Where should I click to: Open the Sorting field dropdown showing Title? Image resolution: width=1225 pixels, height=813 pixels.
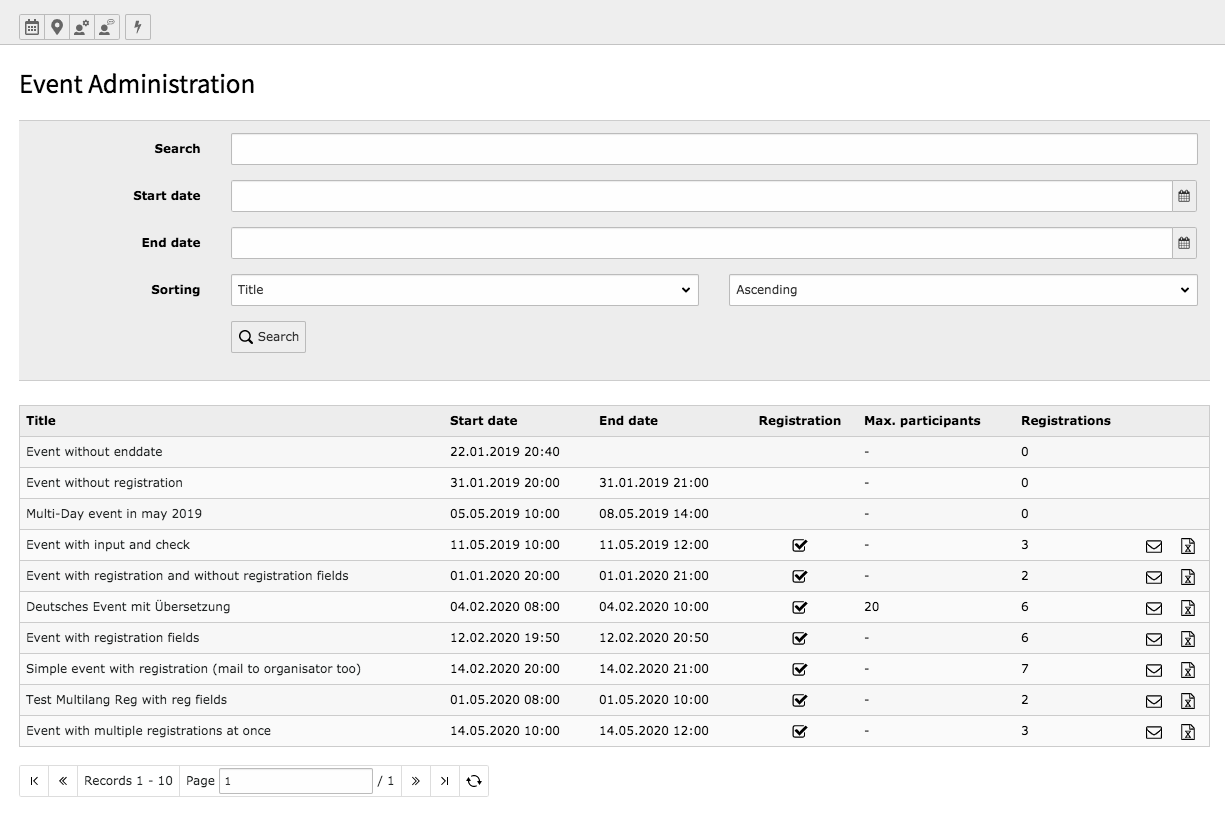coord(464,290)
